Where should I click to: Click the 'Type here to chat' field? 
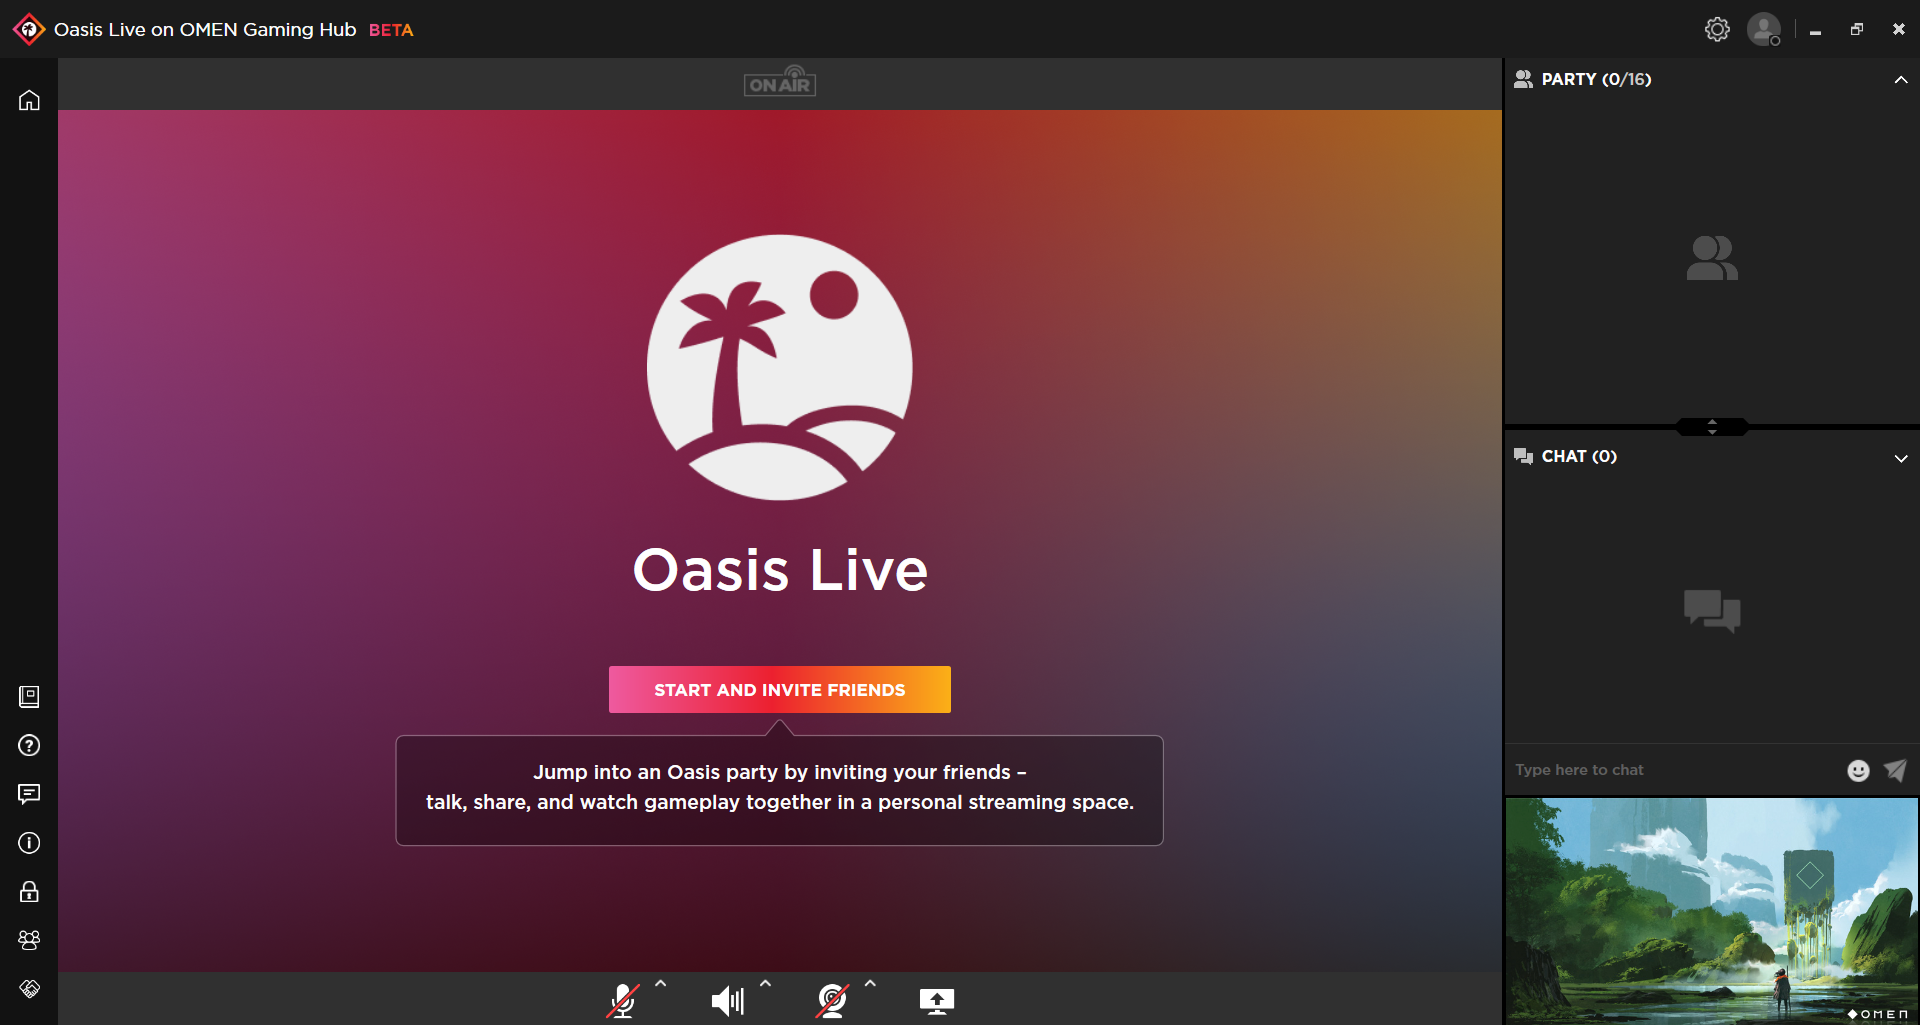1670,770
